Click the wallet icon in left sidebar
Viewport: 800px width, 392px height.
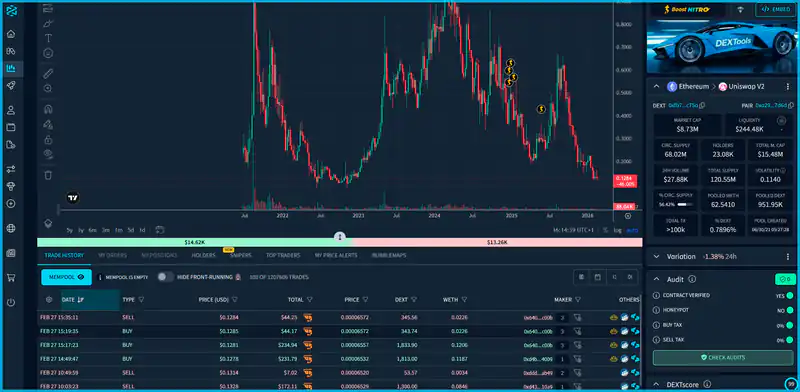click(x=11, y=127)
